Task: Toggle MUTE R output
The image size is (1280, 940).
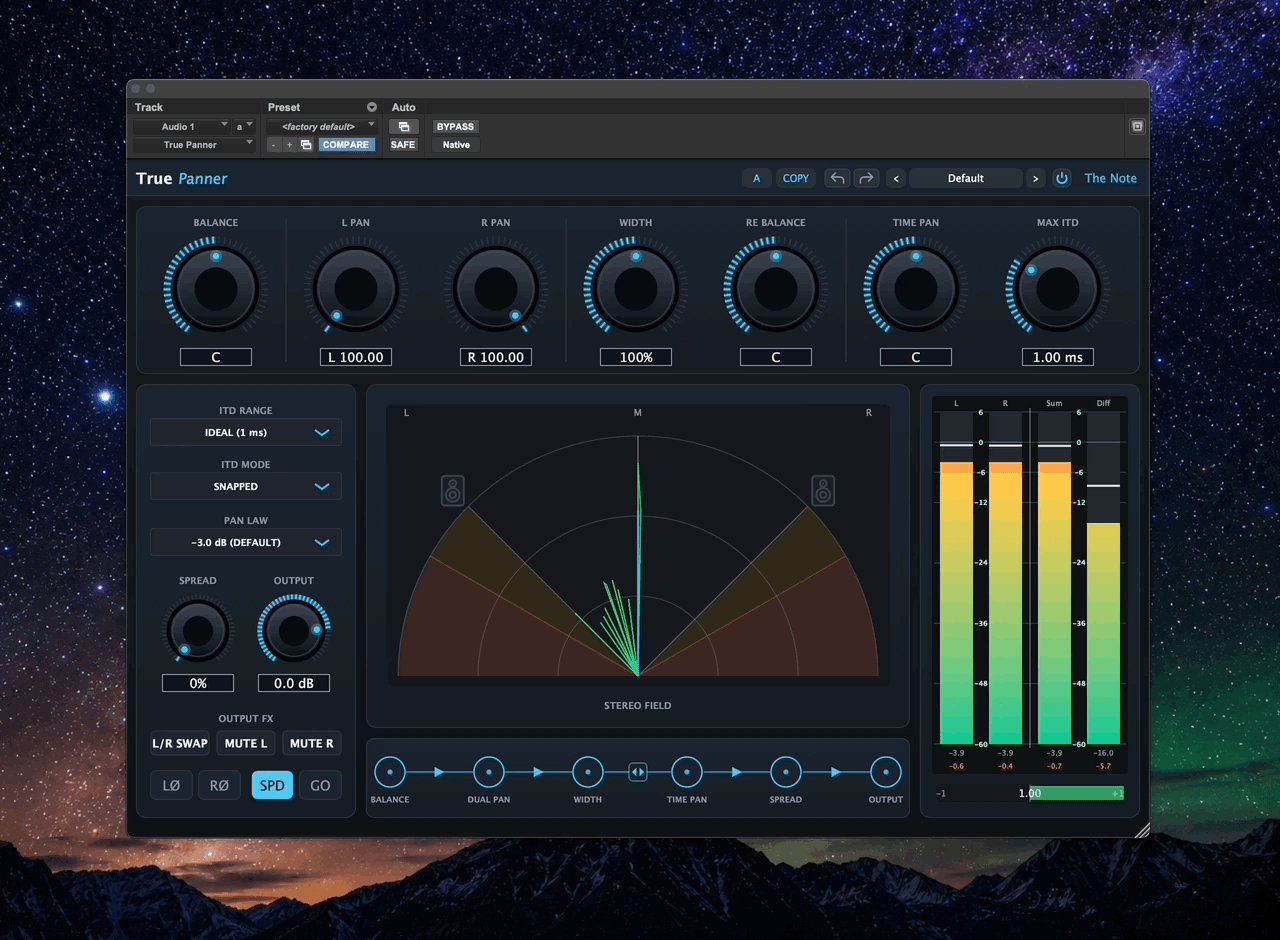Action: tap(312, 743)
